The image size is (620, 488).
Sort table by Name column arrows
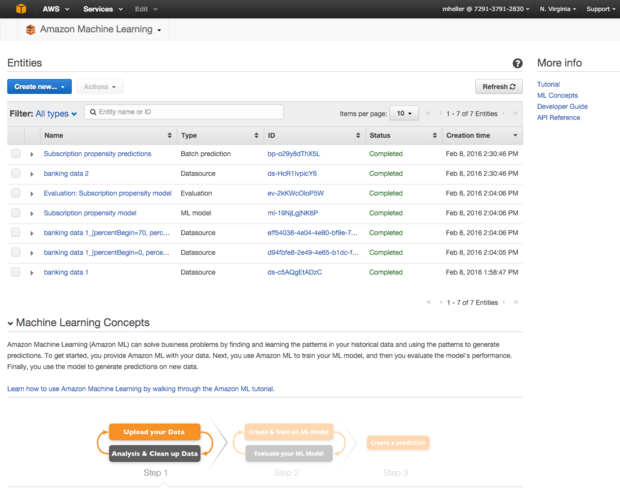coord(170,135)
